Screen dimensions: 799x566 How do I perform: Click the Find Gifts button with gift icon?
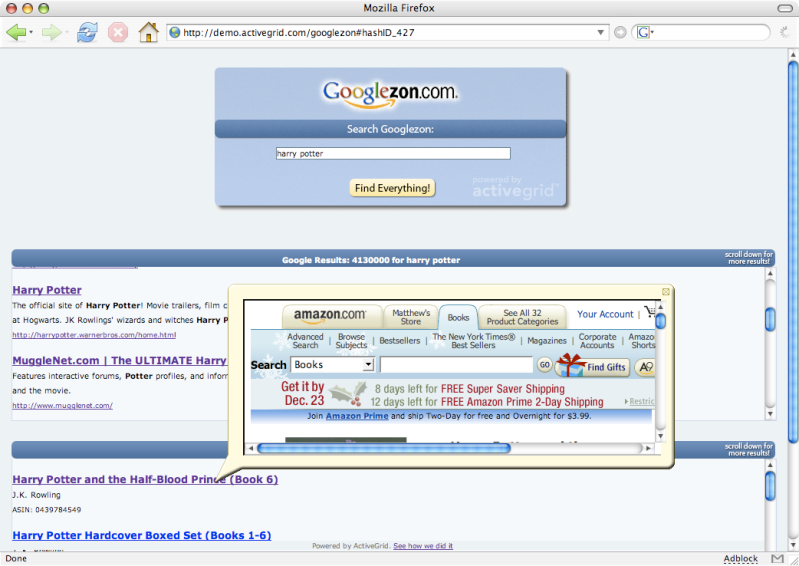593,366
